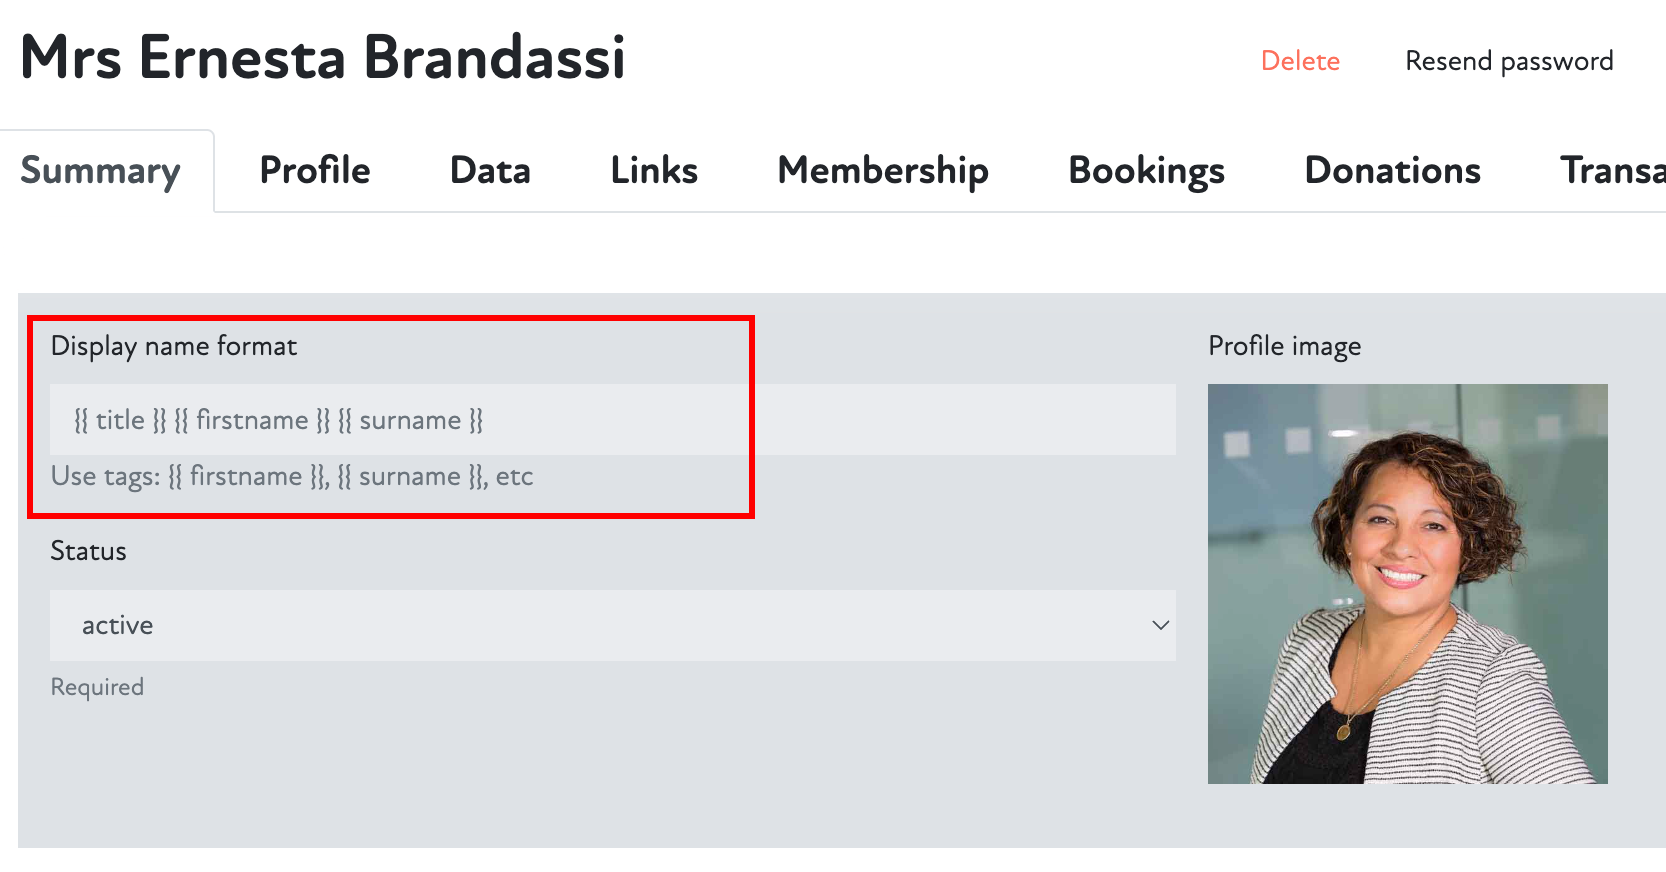Image resolution: width=1666 pixels, height=872 pixels.
Task: View the Bookings tab
Action: click(1146, 171)
